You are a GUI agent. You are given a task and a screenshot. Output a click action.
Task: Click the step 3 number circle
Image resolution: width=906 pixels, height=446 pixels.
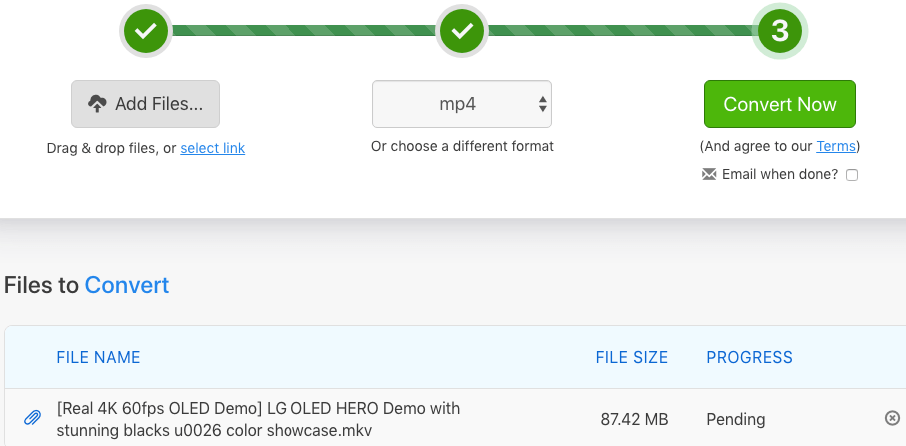point(780,31)
